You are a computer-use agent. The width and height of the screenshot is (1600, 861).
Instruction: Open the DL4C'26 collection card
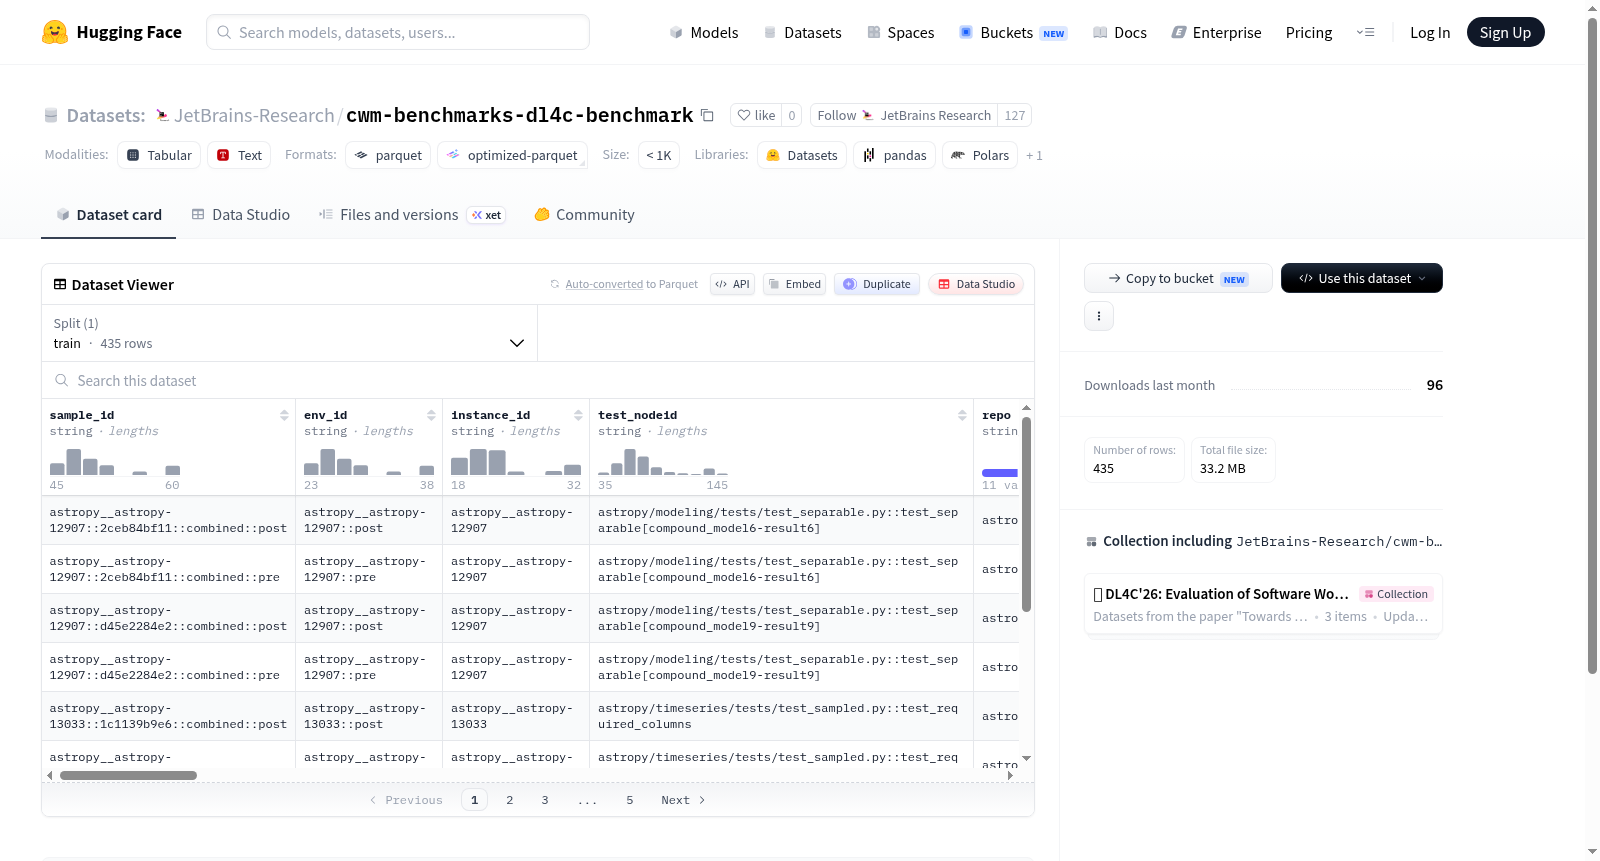click(1263, 604)
